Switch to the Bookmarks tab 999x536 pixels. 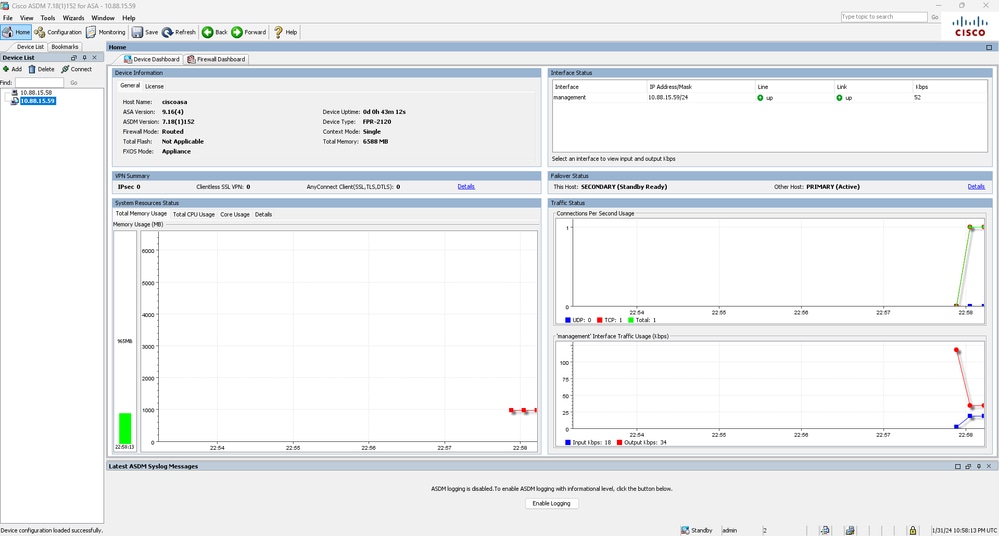[64, 47]
